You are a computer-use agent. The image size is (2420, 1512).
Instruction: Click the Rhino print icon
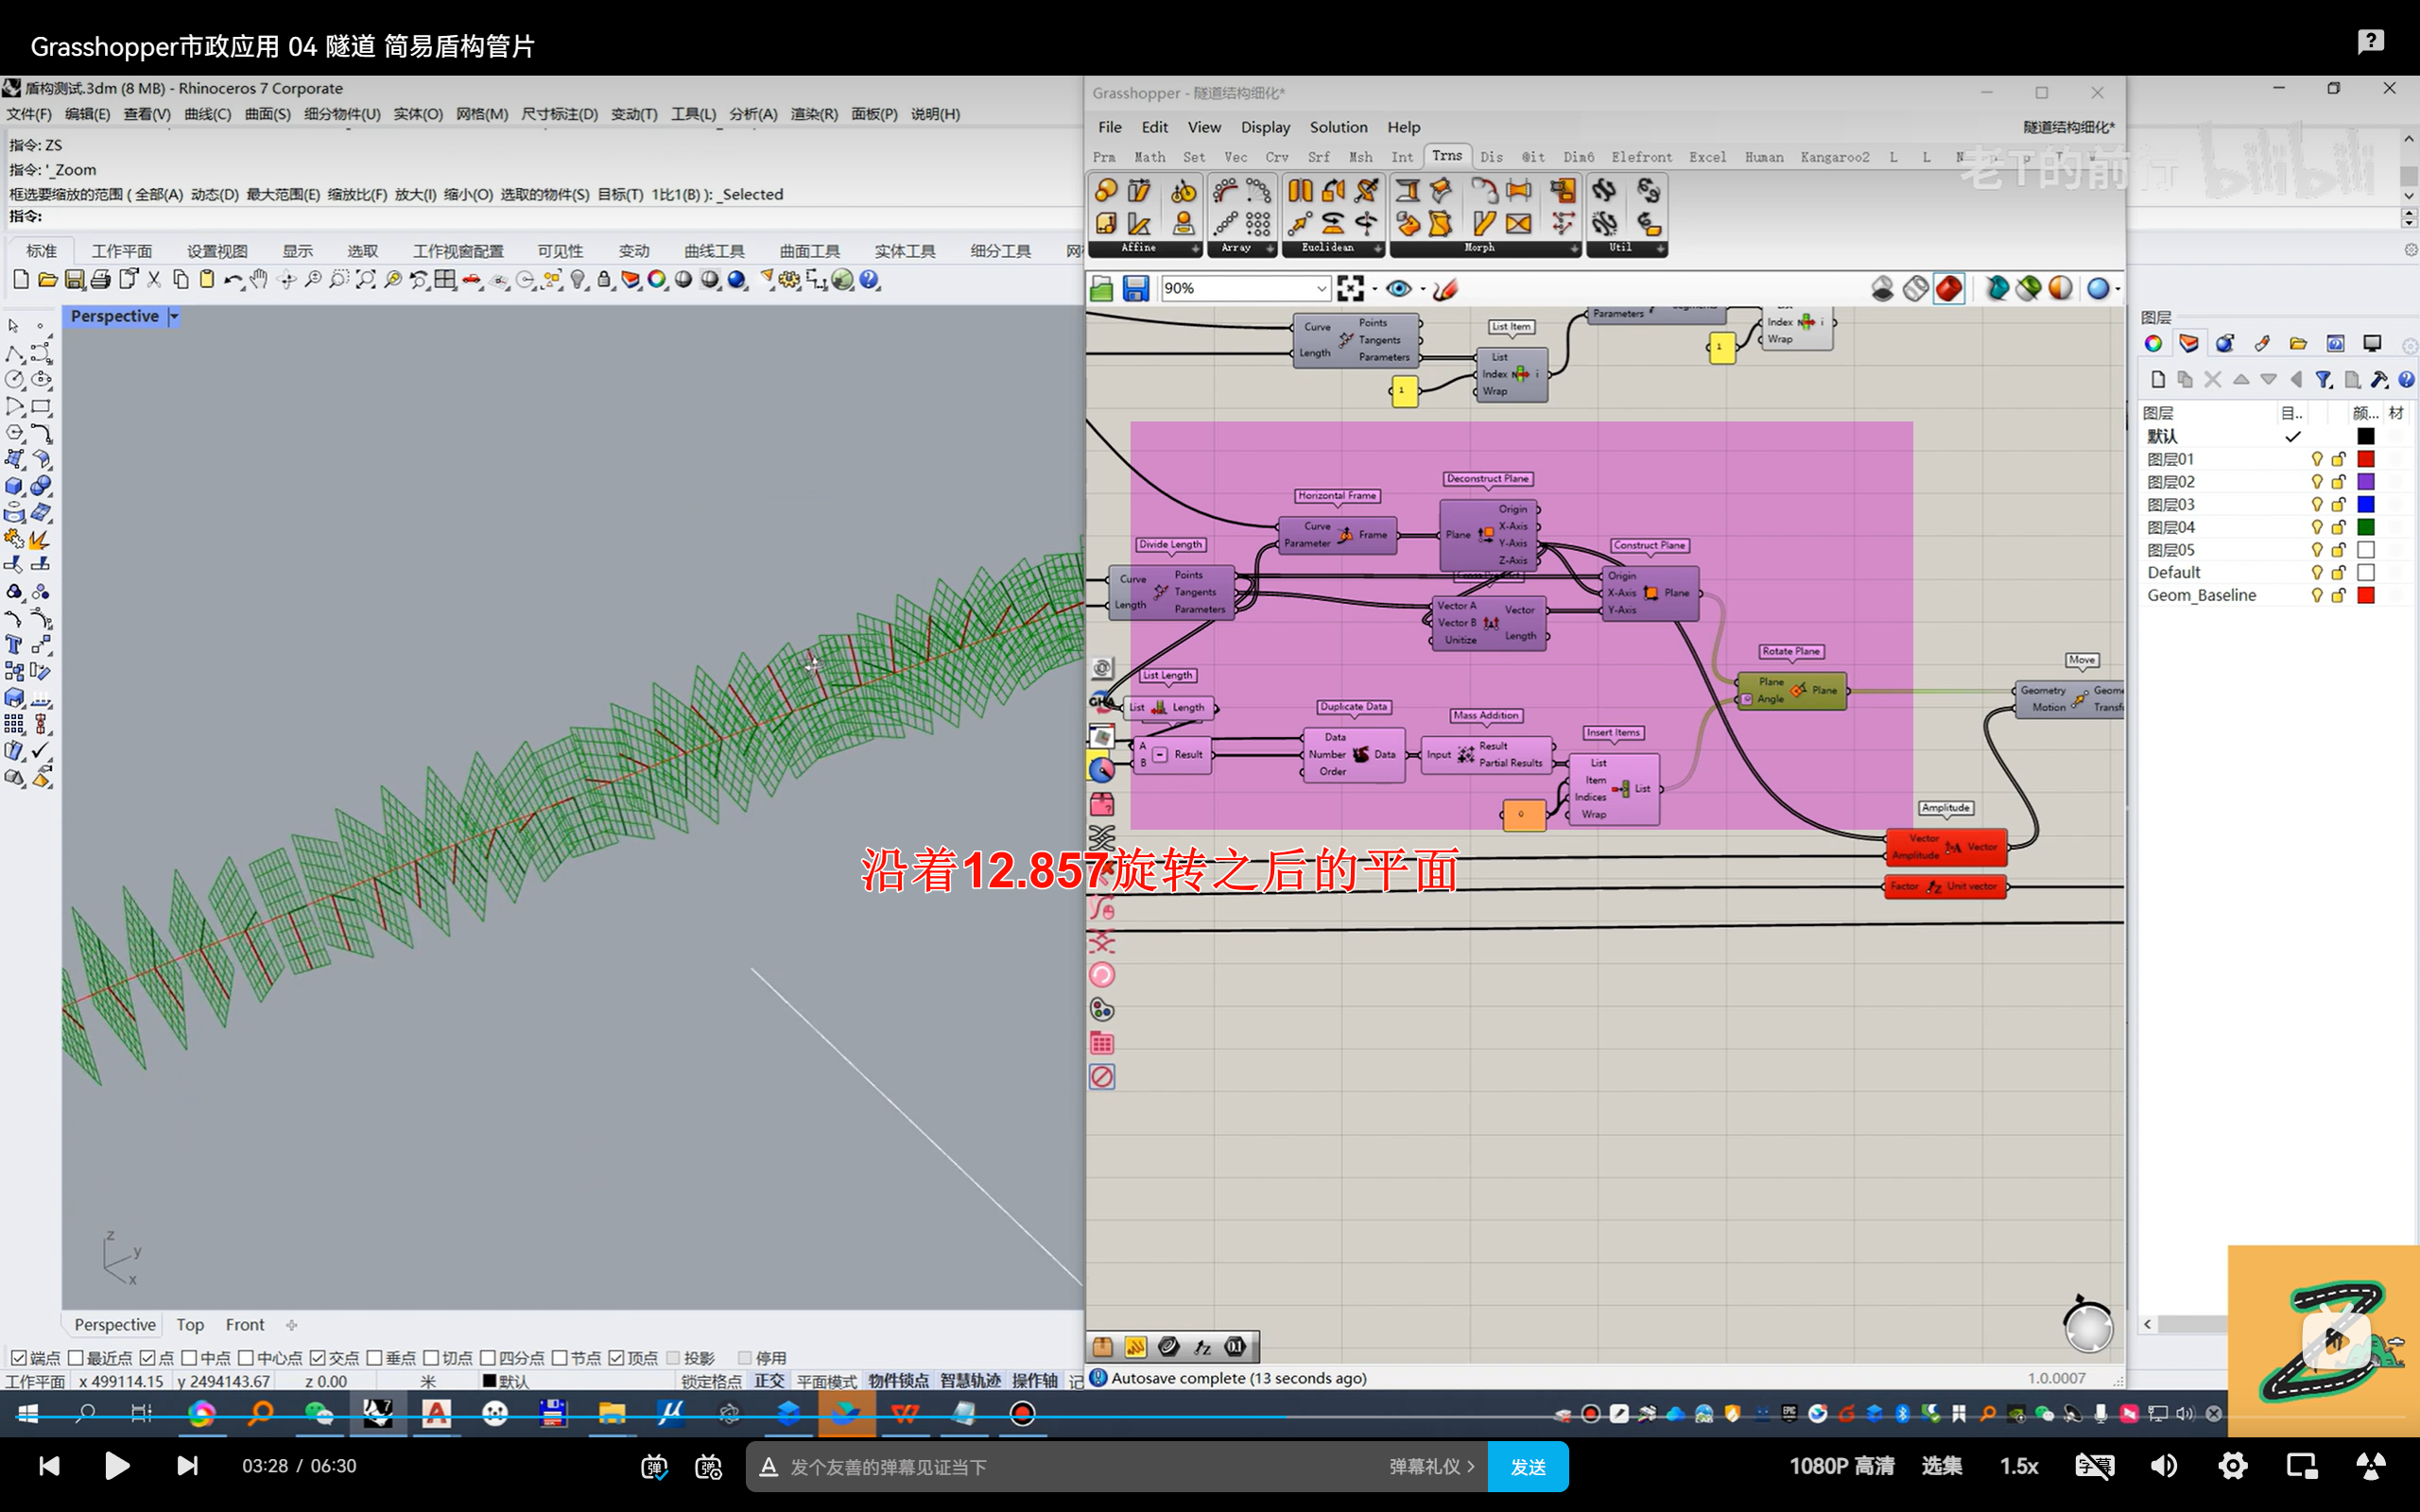pos(100,280)
